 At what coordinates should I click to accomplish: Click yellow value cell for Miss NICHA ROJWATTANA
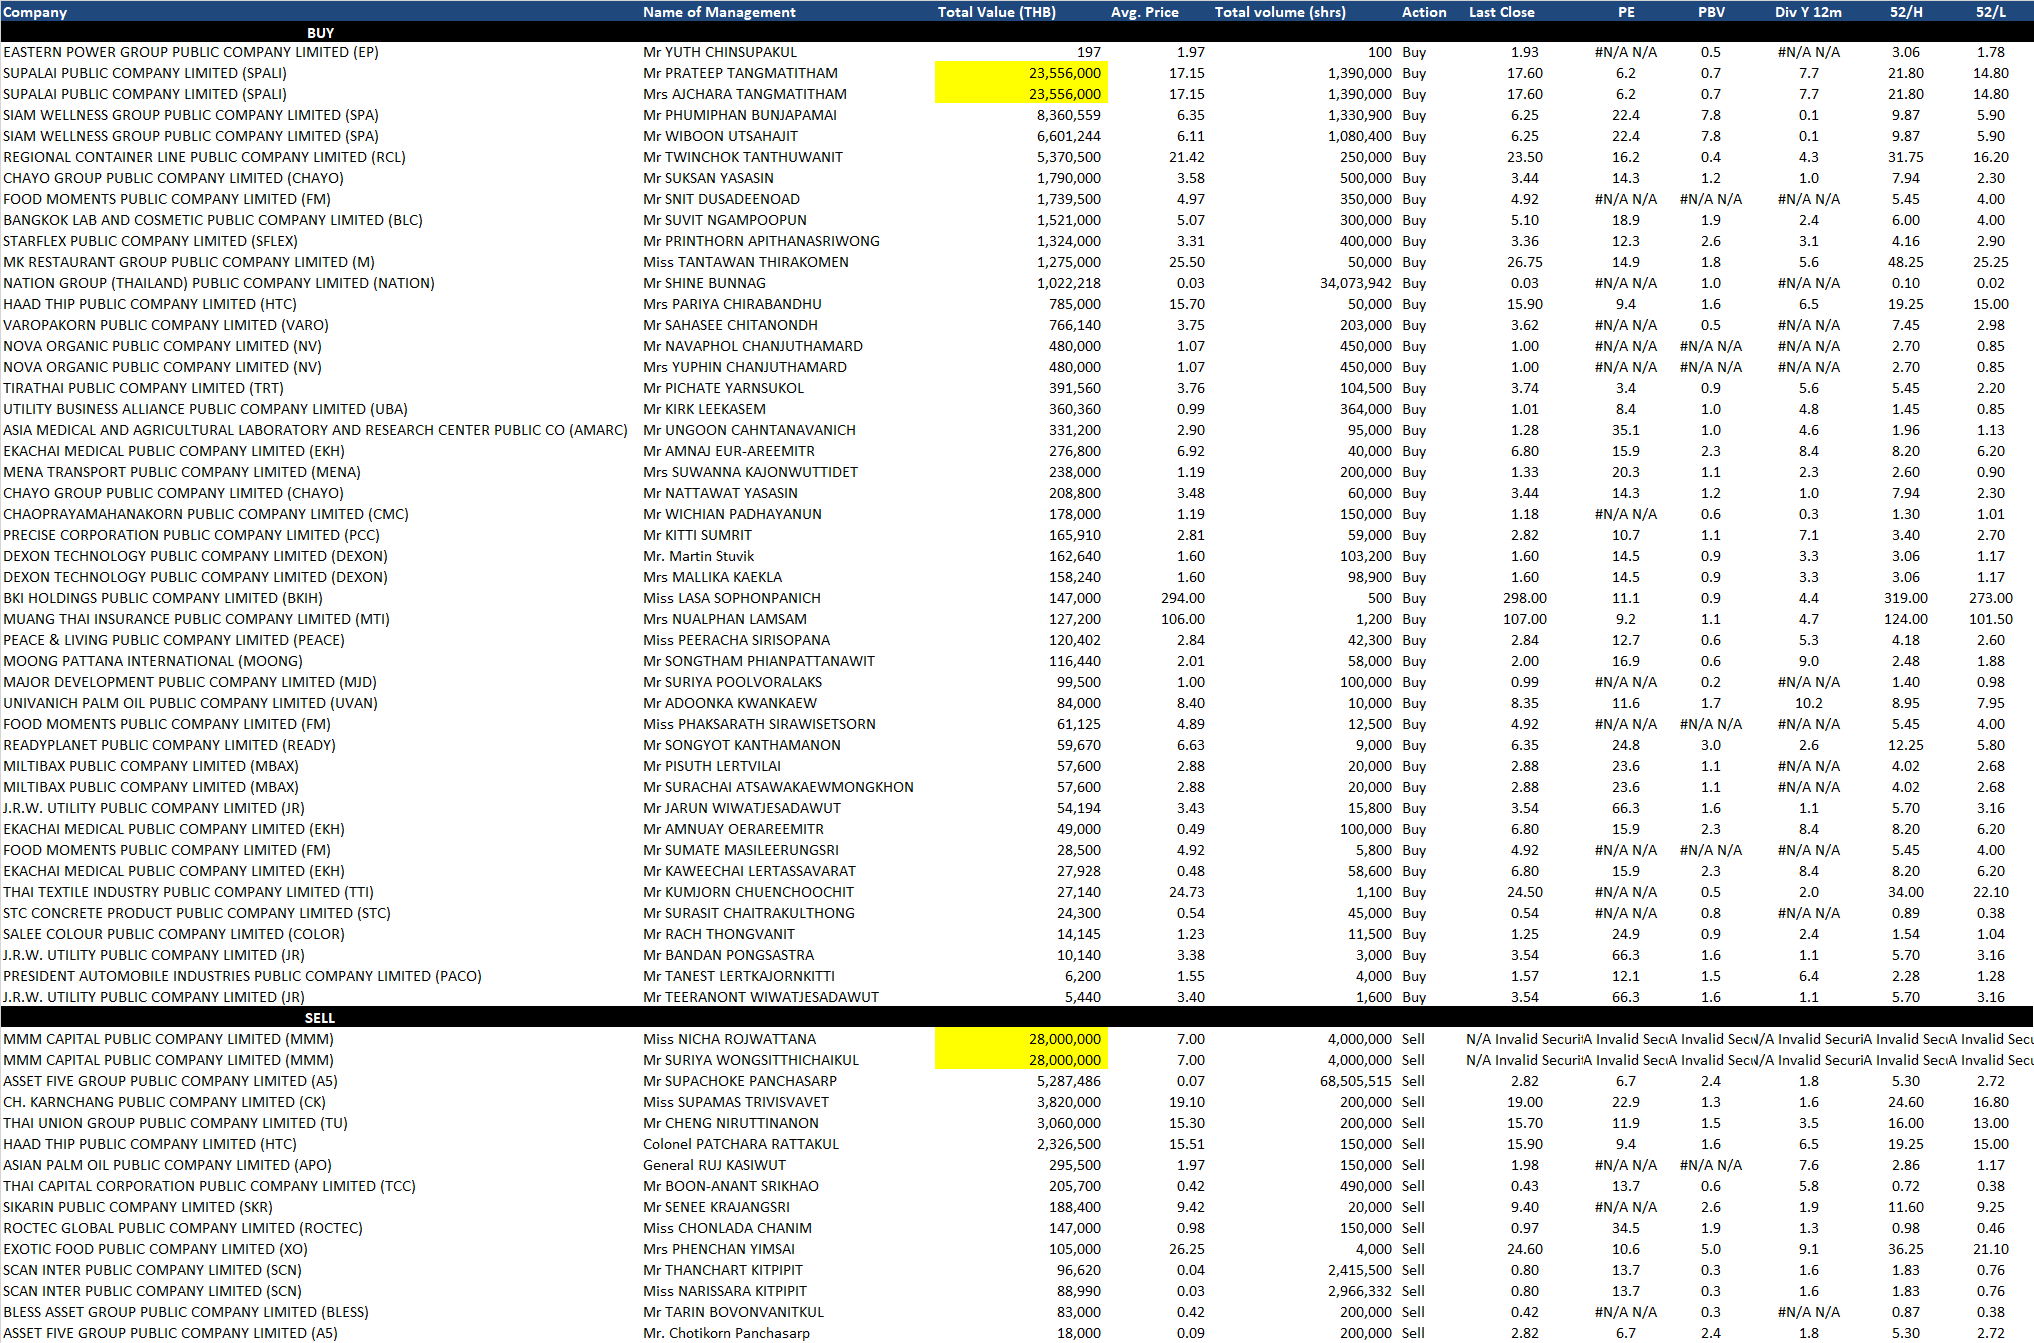pyautogui.click(x=1021, y=1039)
